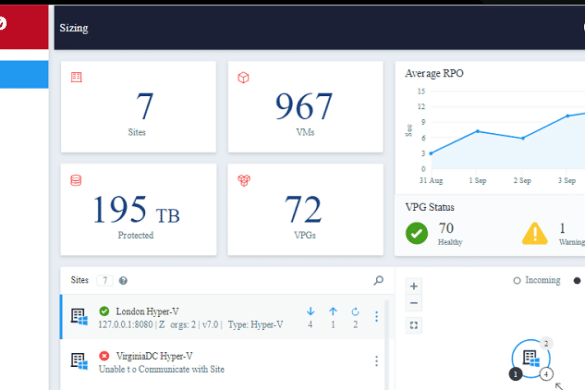
Task: Click VirginiaDC Hyper-V site type icon
Action: click(79, 361)
